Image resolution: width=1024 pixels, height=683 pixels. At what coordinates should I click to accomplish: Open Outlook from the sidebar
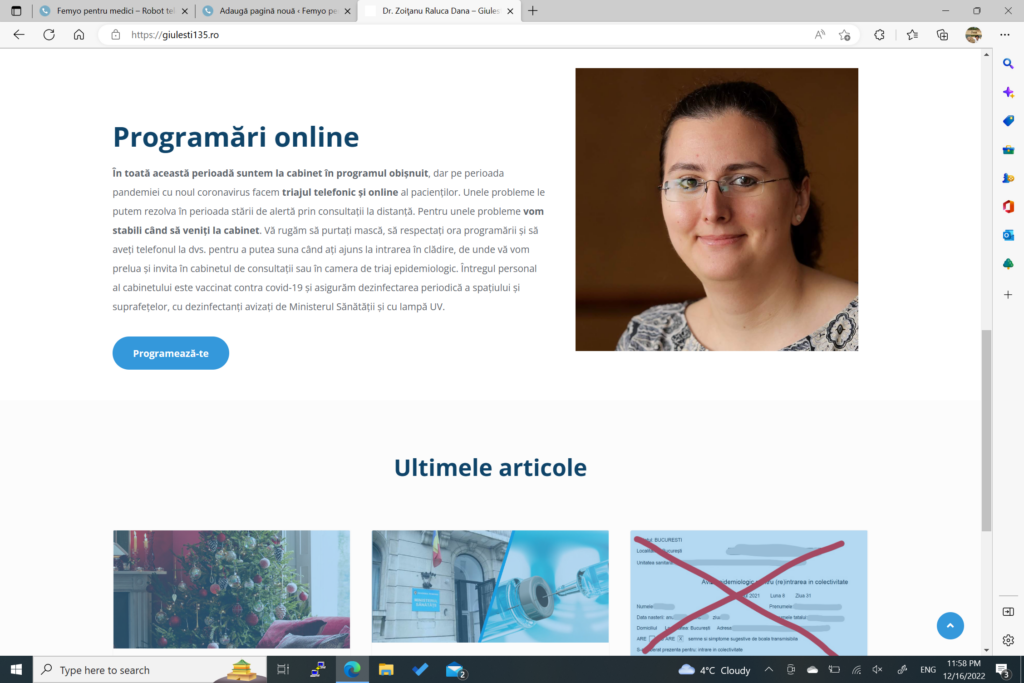click(1008, 235)
